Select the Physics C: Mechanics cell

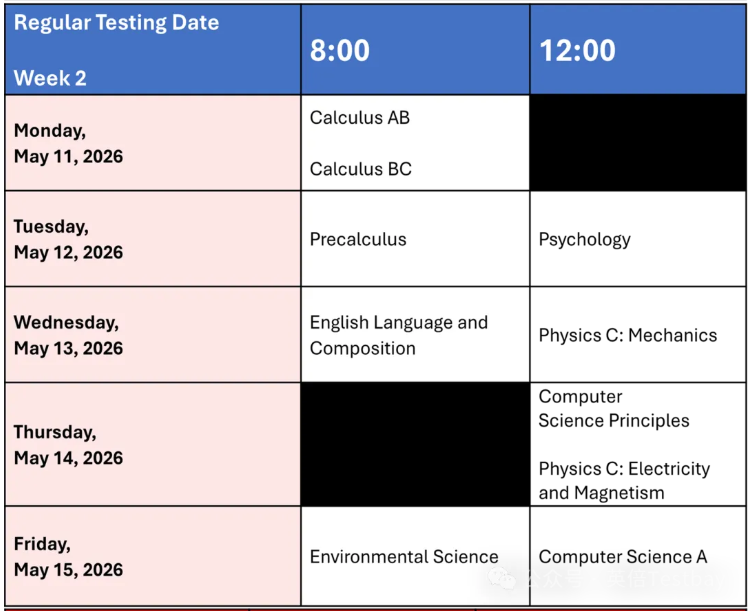coord(628,335)
